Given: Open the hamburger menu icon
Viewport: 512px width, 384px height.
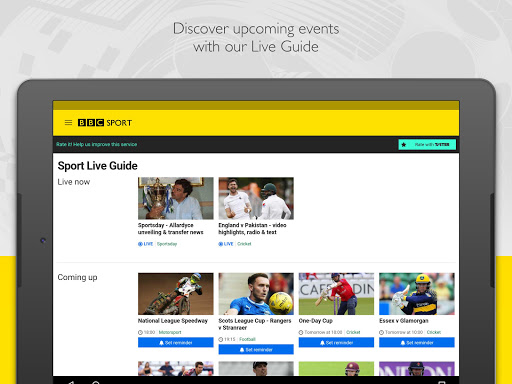Looking at the screenshot, I should pos(68,123).
